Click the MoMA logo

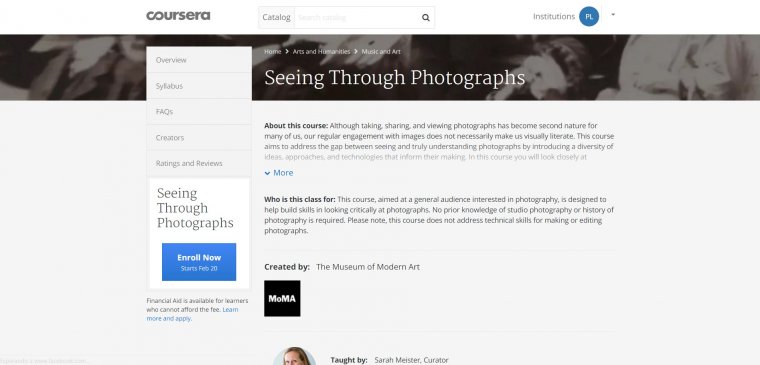click(x=282, y=299)
